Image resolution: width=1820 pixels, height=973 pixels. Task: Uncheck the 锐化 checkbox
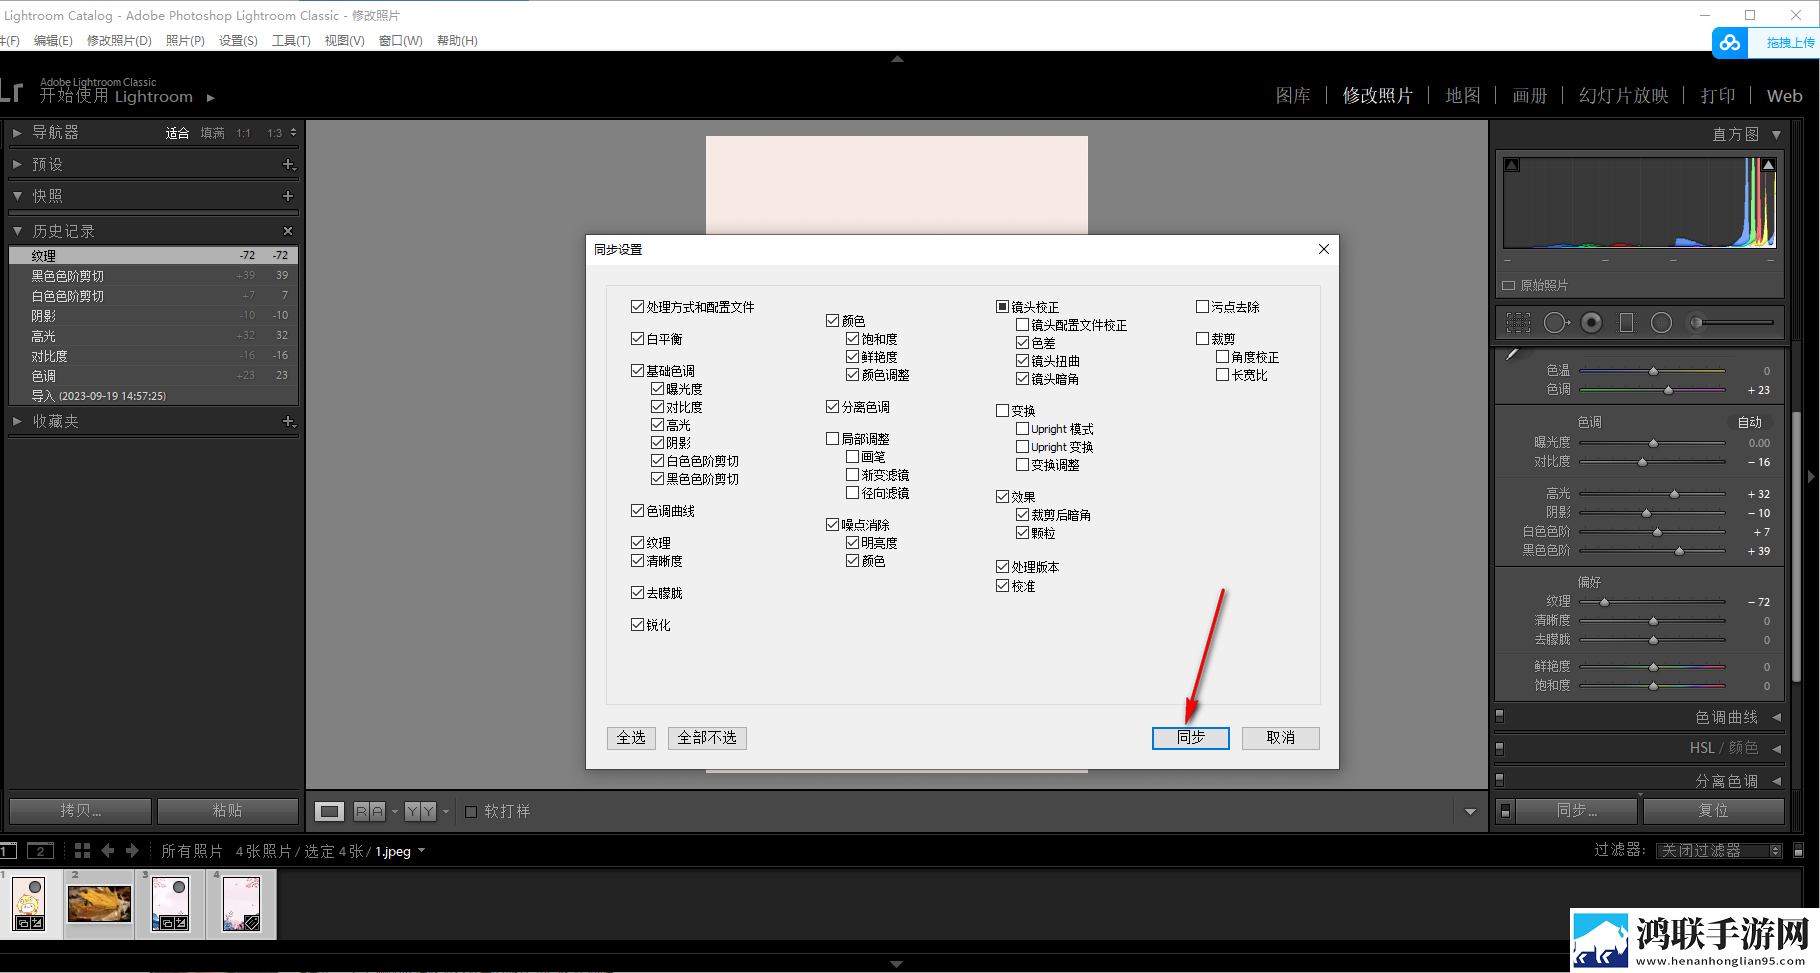637,624
